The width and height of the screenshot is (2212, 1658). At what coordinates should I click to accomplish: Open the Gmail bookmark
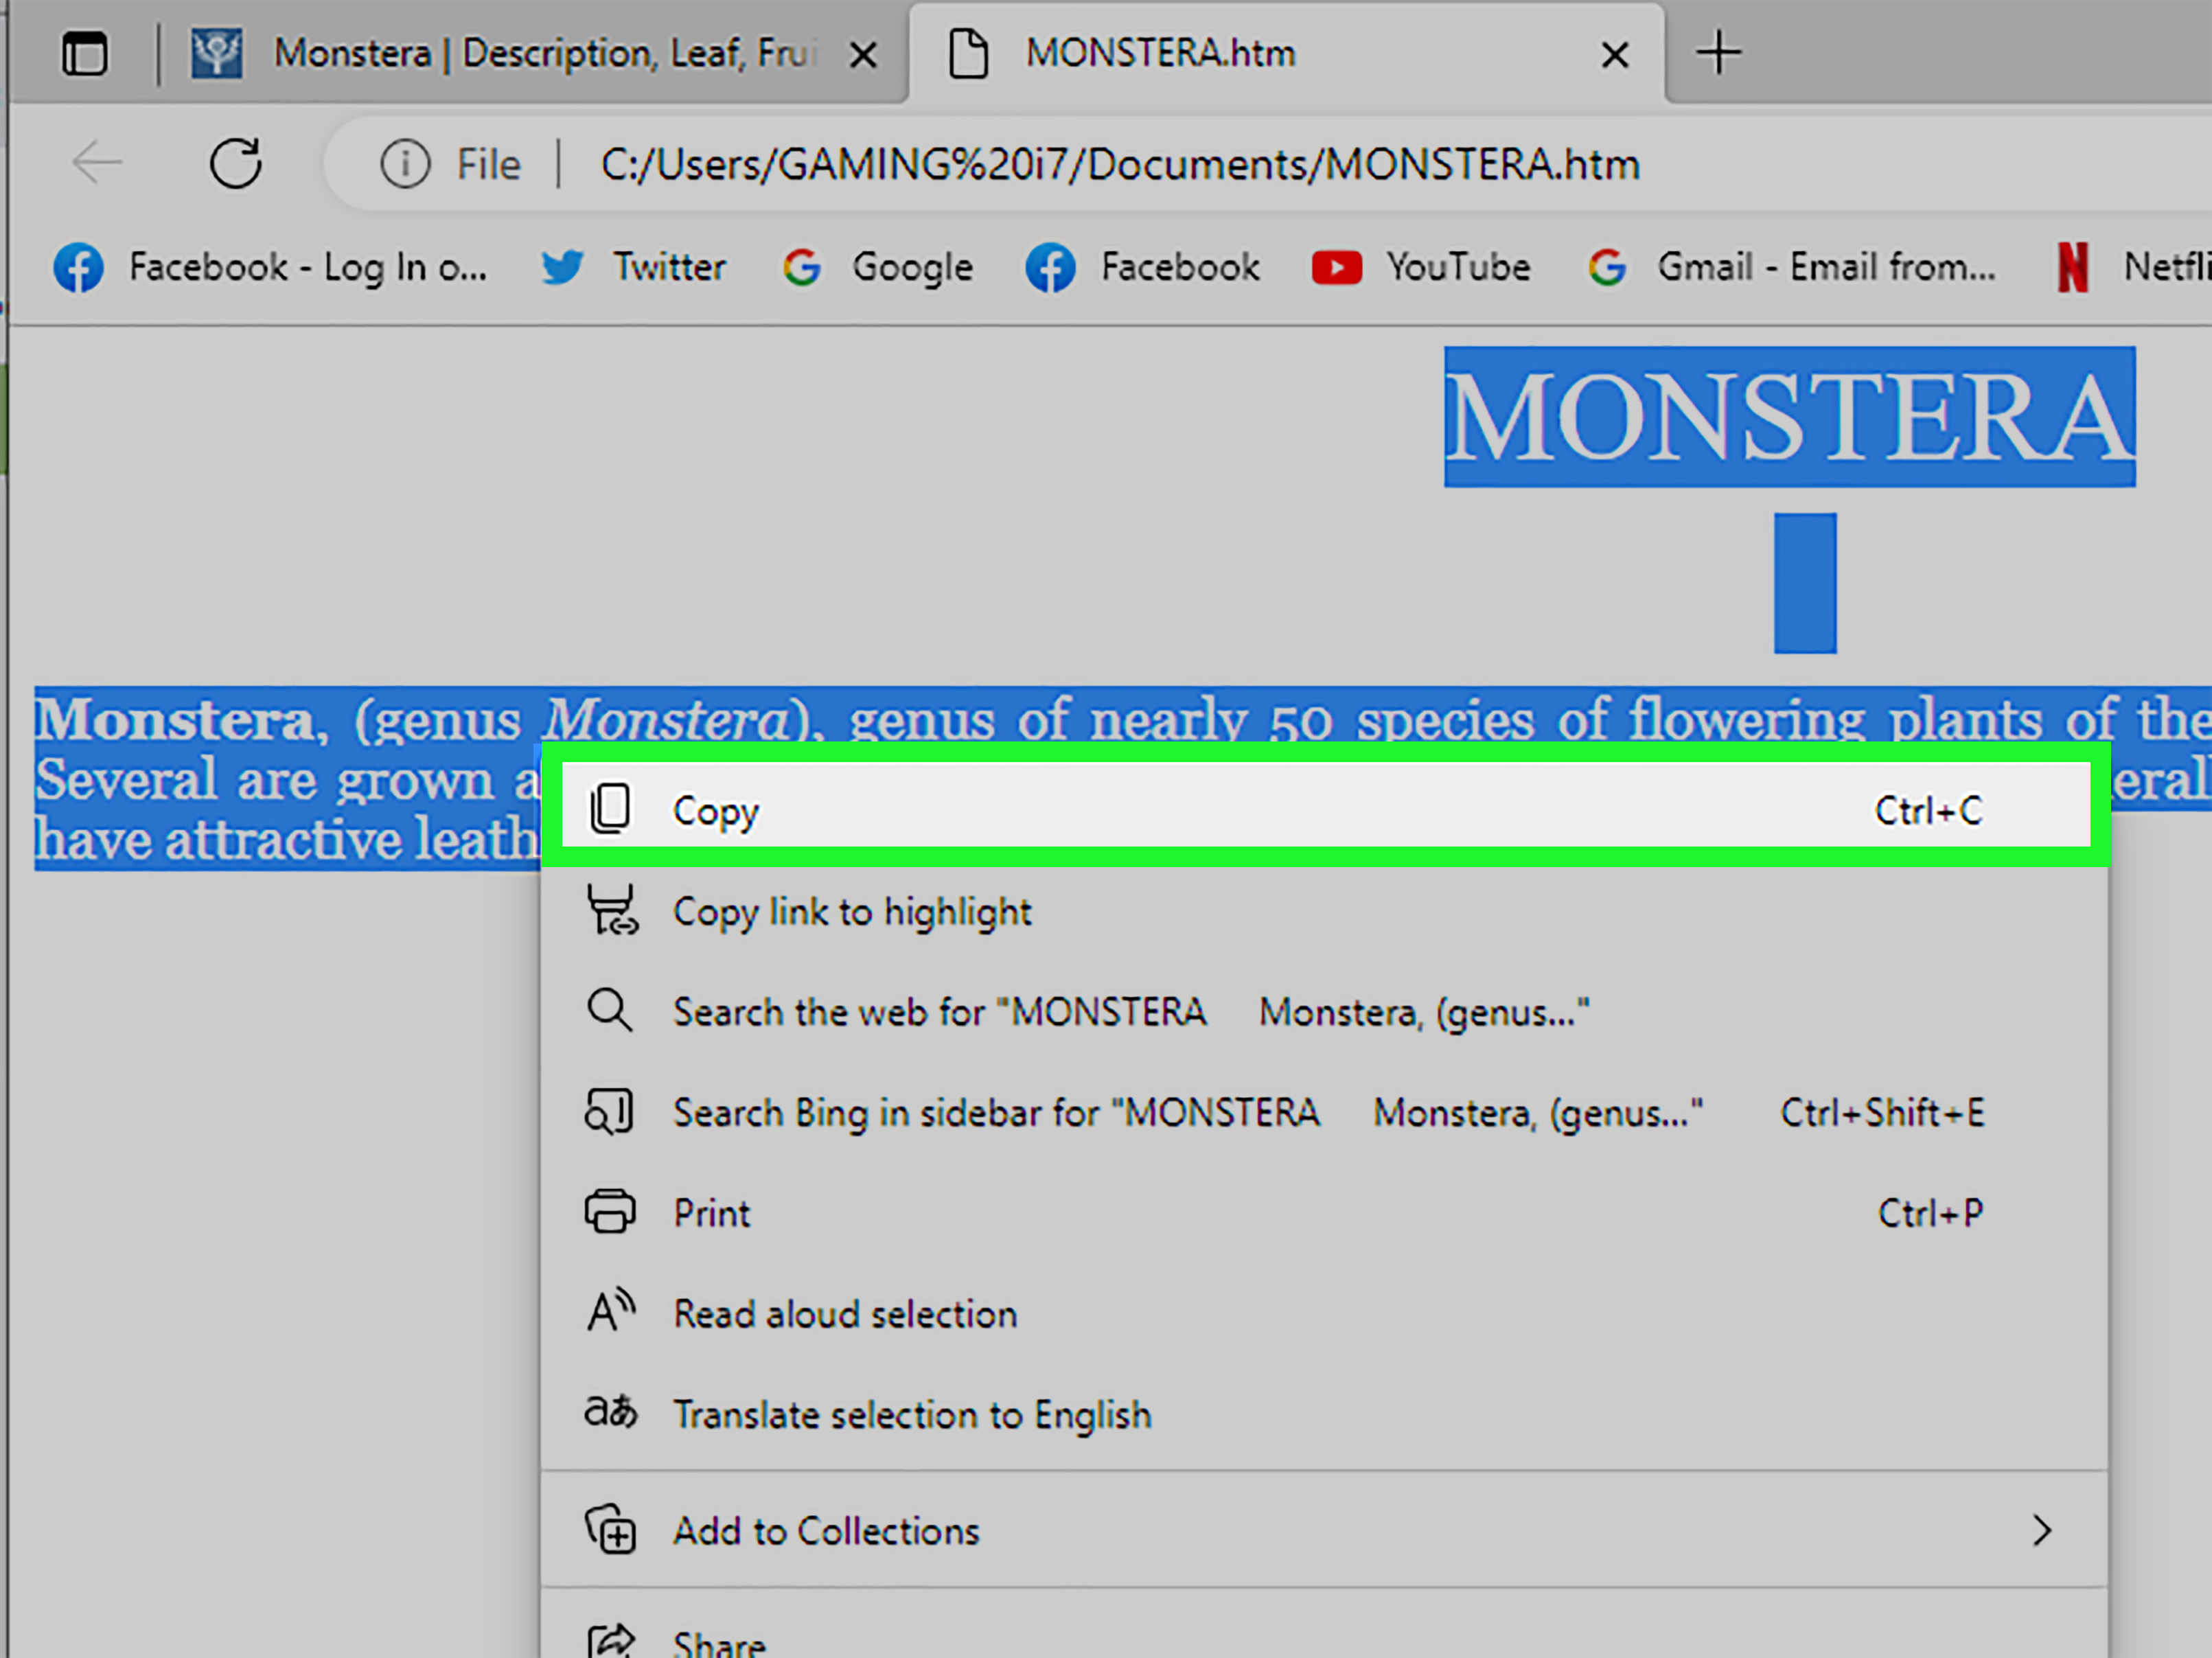[x=1790, y=267]
